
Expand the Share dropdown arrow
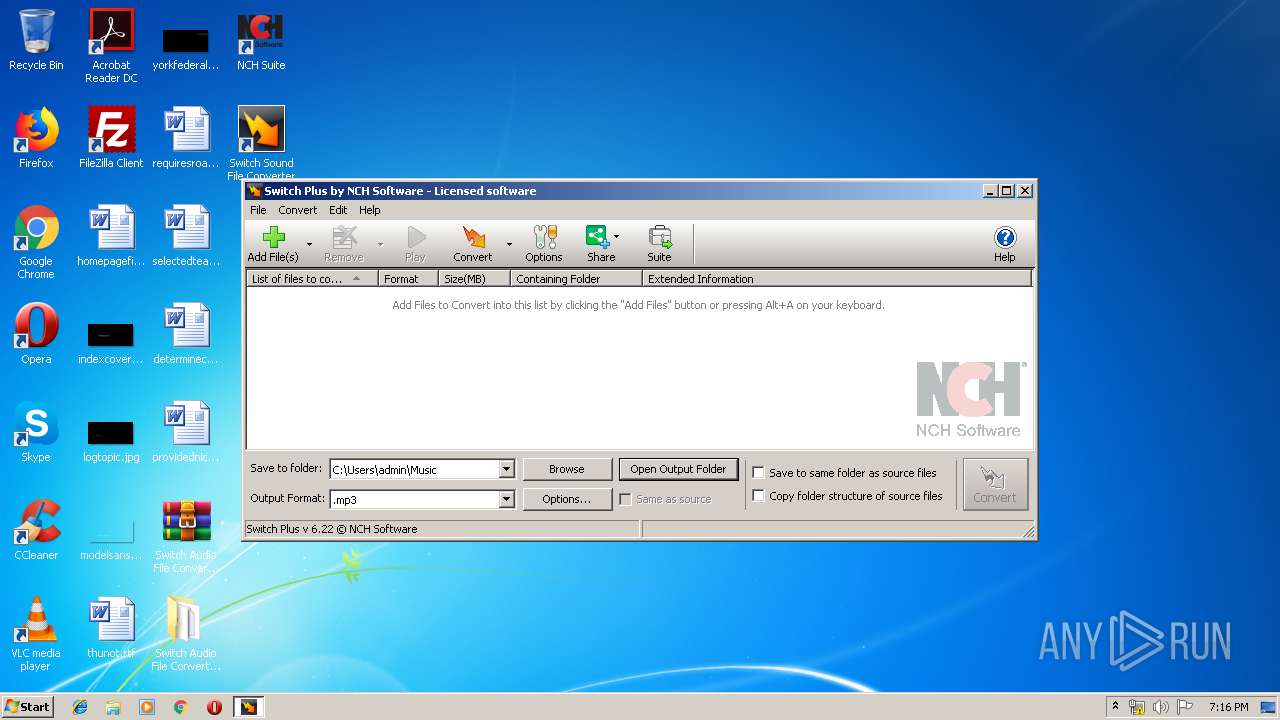[x=616, y=237]
